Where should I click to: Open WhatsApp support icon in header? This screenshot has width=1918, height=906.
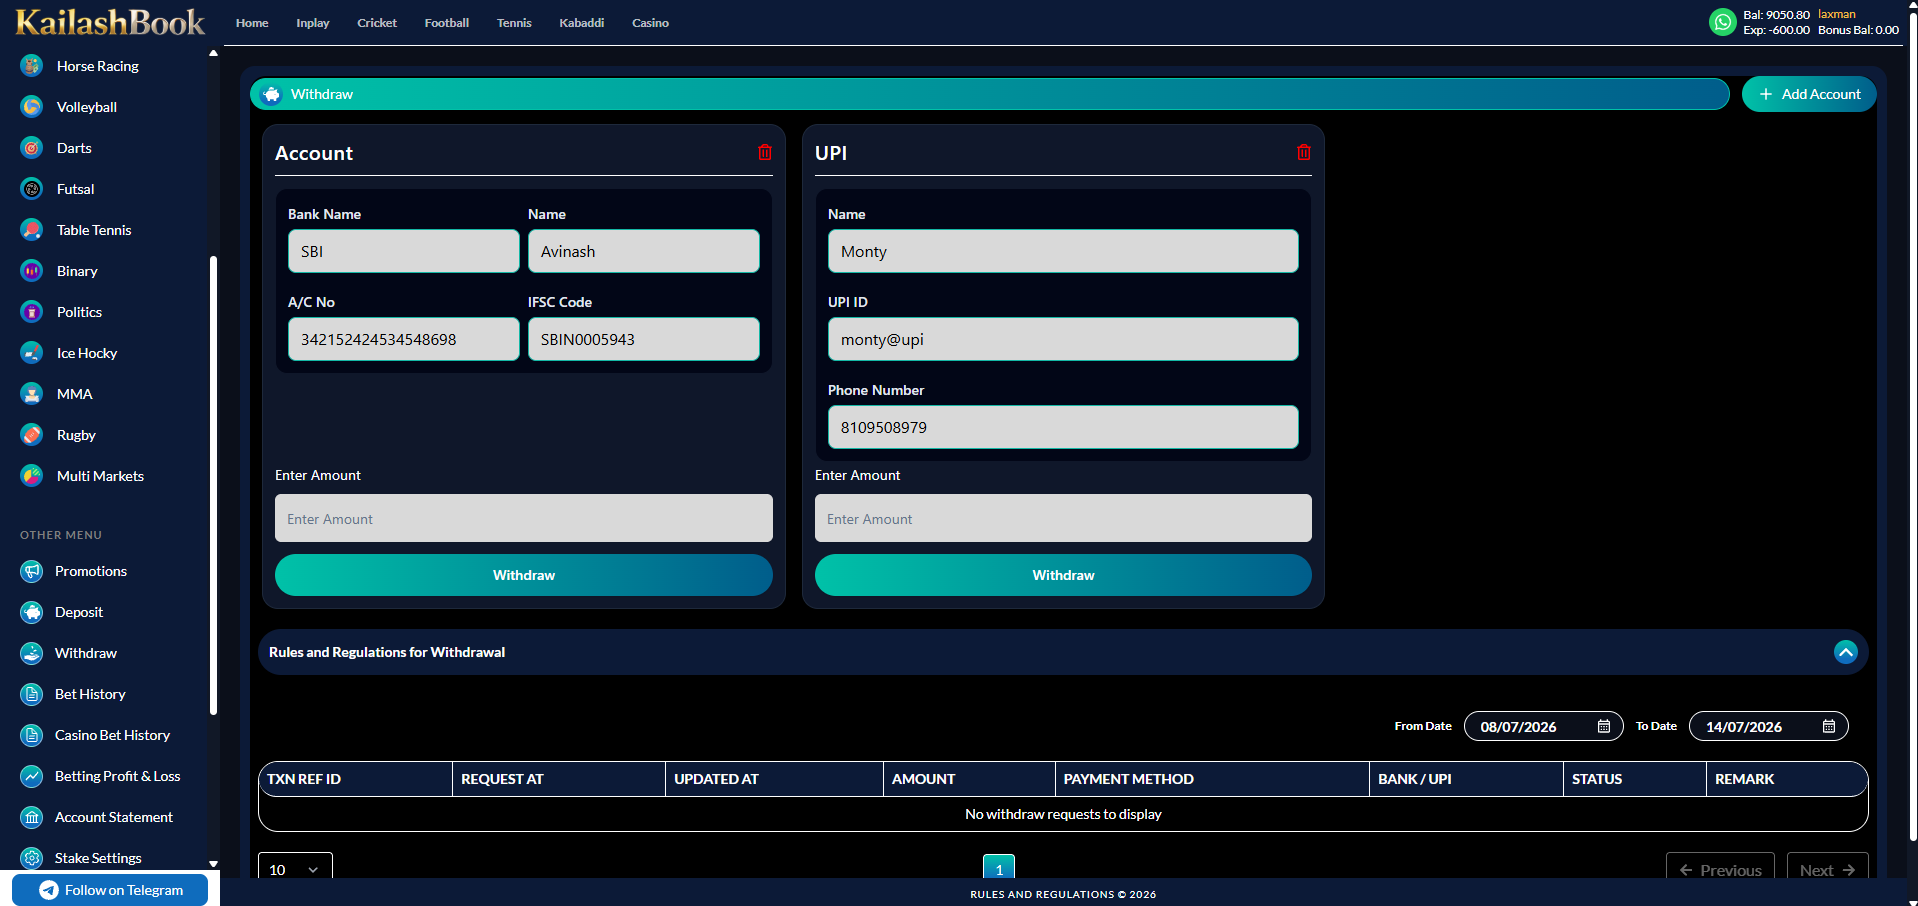click(x=1723, y=22)
